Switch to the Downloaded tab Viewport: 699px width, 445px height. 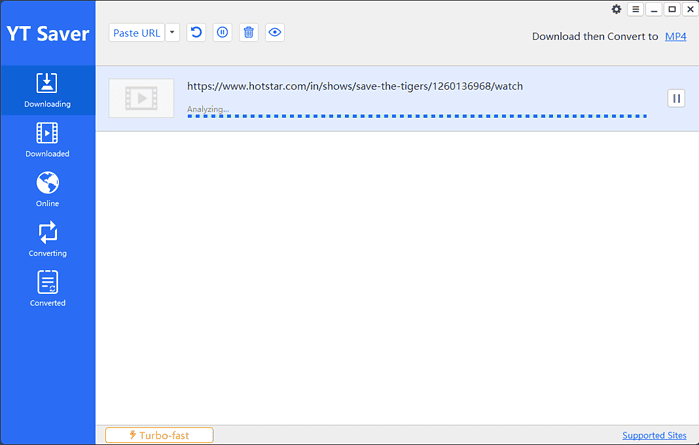(47, 140)
